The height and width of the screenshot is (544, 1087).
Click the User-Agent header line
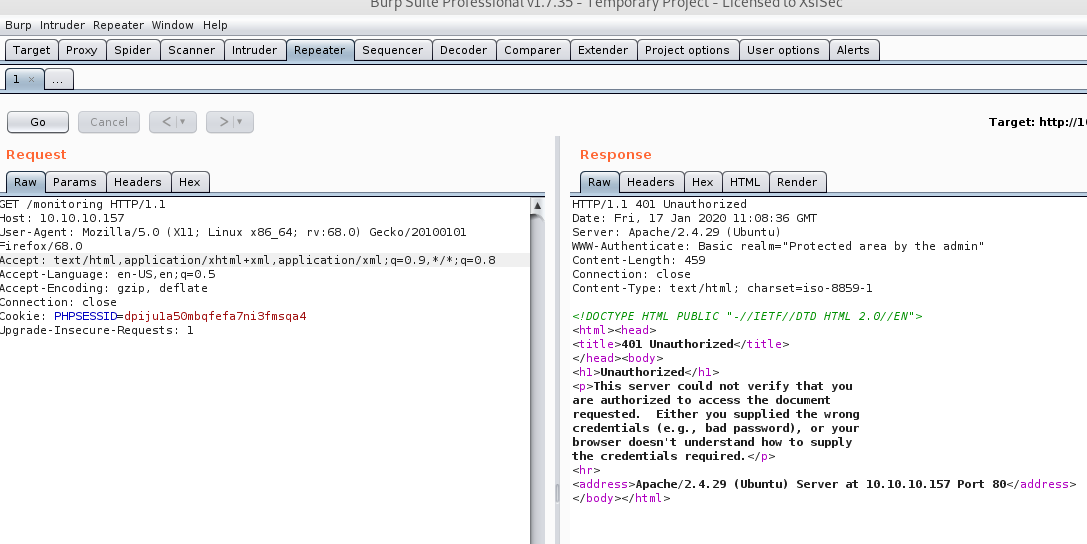pos(233,239)
